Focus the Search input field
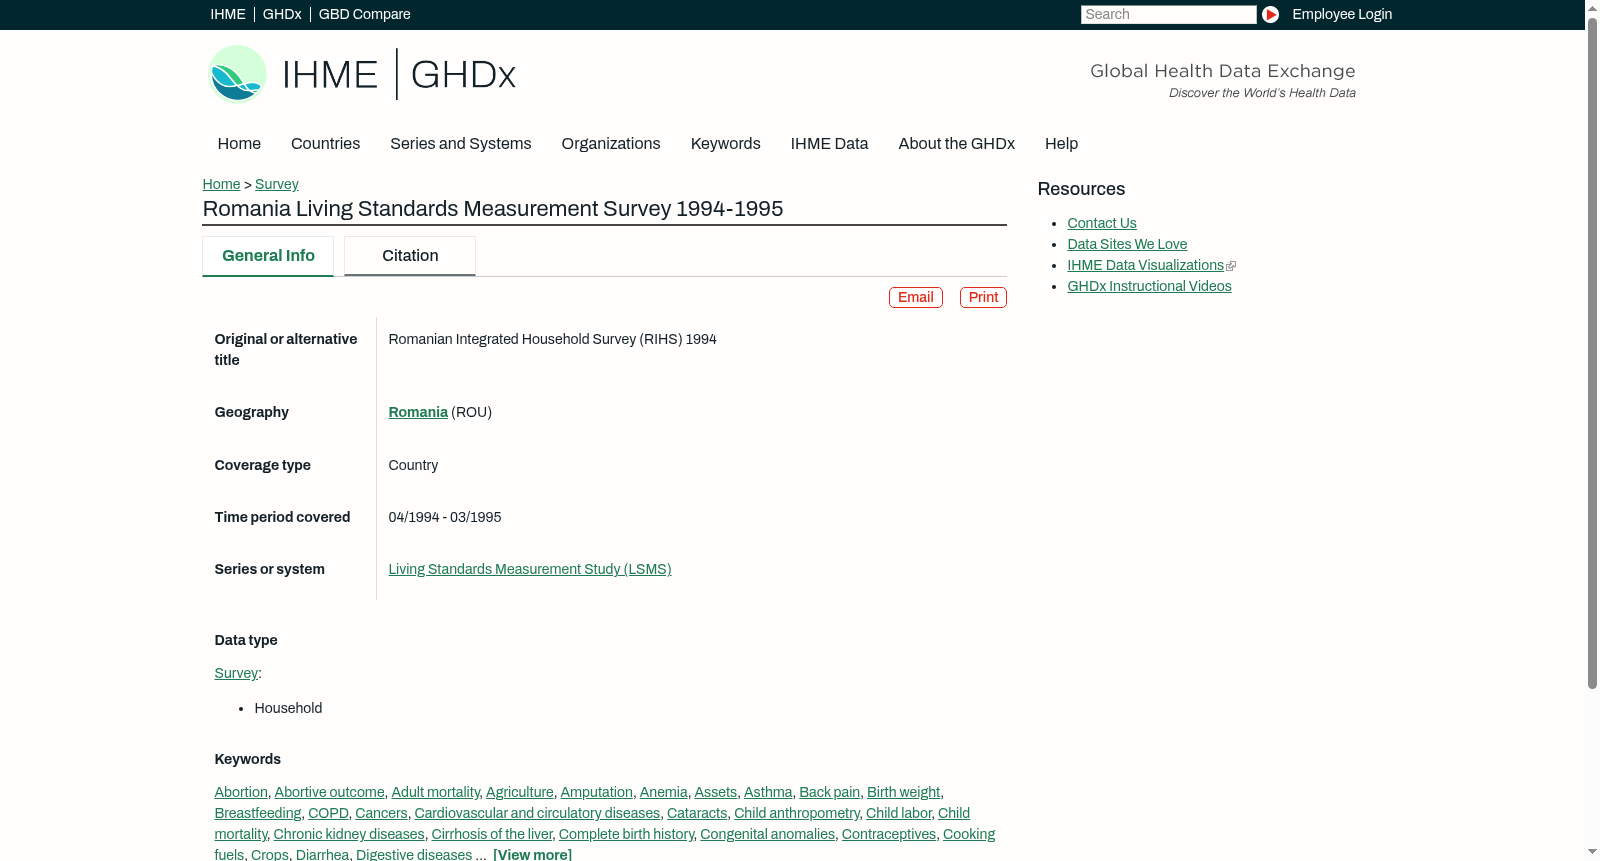The height and width of the screenshot is (861, 1600). click(1168, 14)
